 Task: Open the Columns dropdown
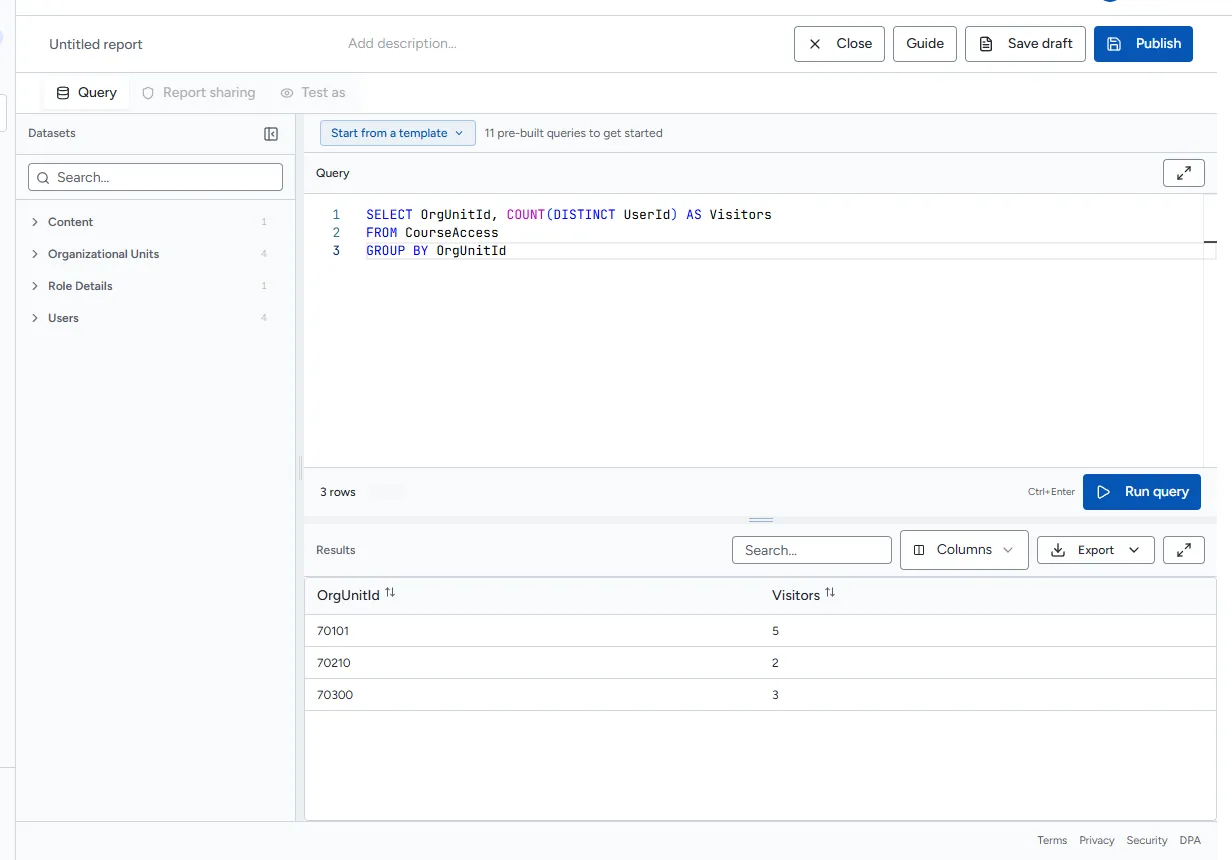(964, 550)
